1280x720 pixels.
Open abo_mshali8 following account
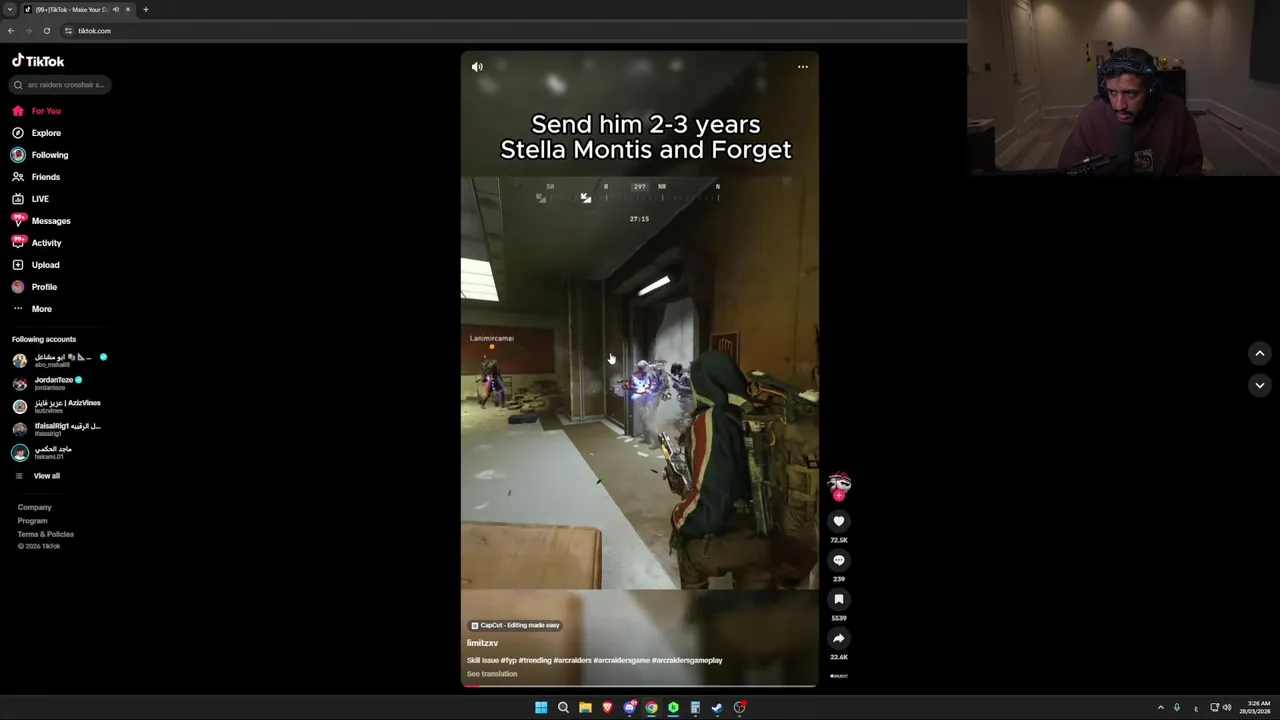[x=60, y=360]
